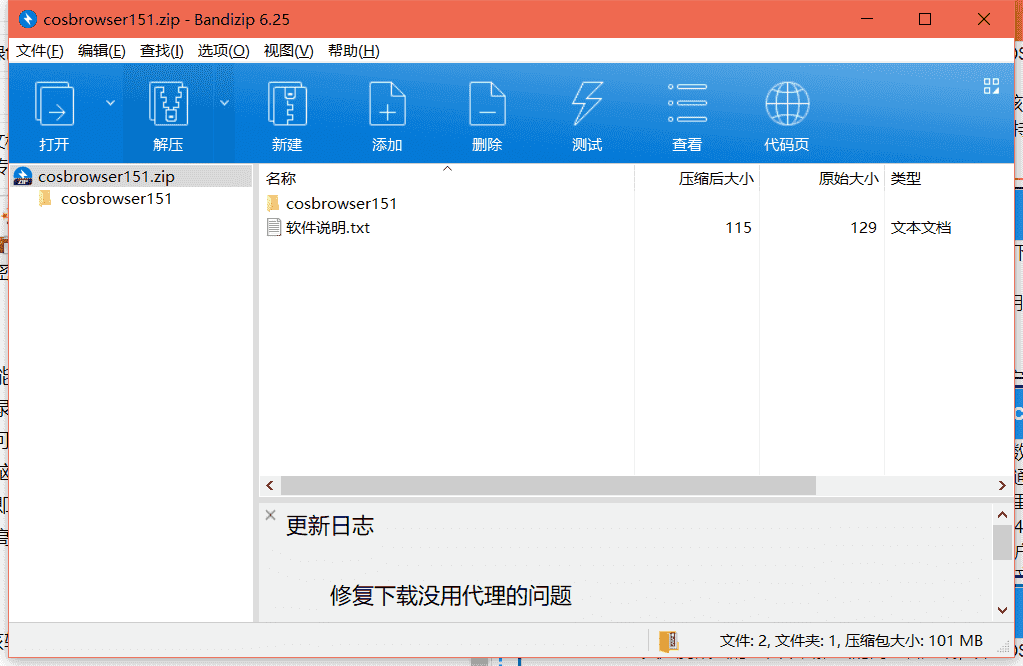The height and width of the screenshot is (666, 1023).
Task: Open the 帮助(H) menu
Action: coord(354,51)
